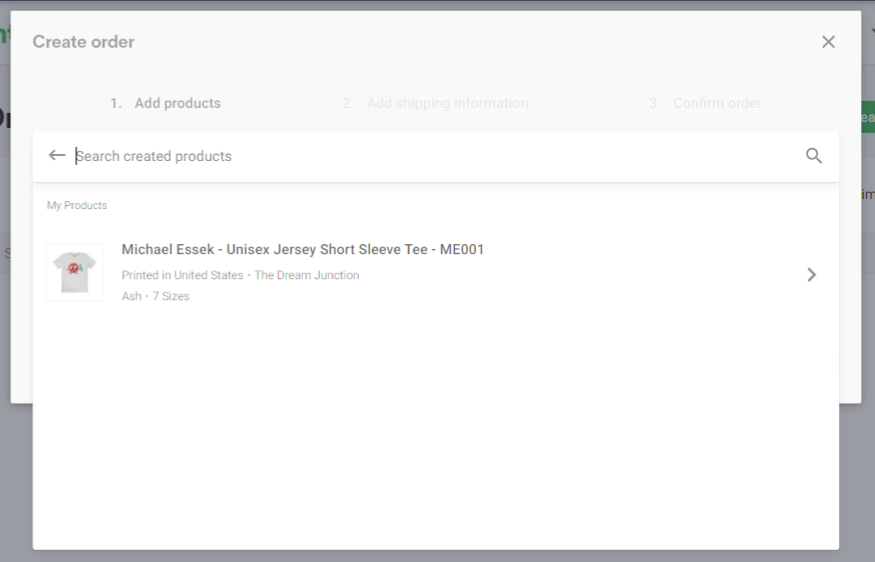Click the Create order heading

point(84,42)
